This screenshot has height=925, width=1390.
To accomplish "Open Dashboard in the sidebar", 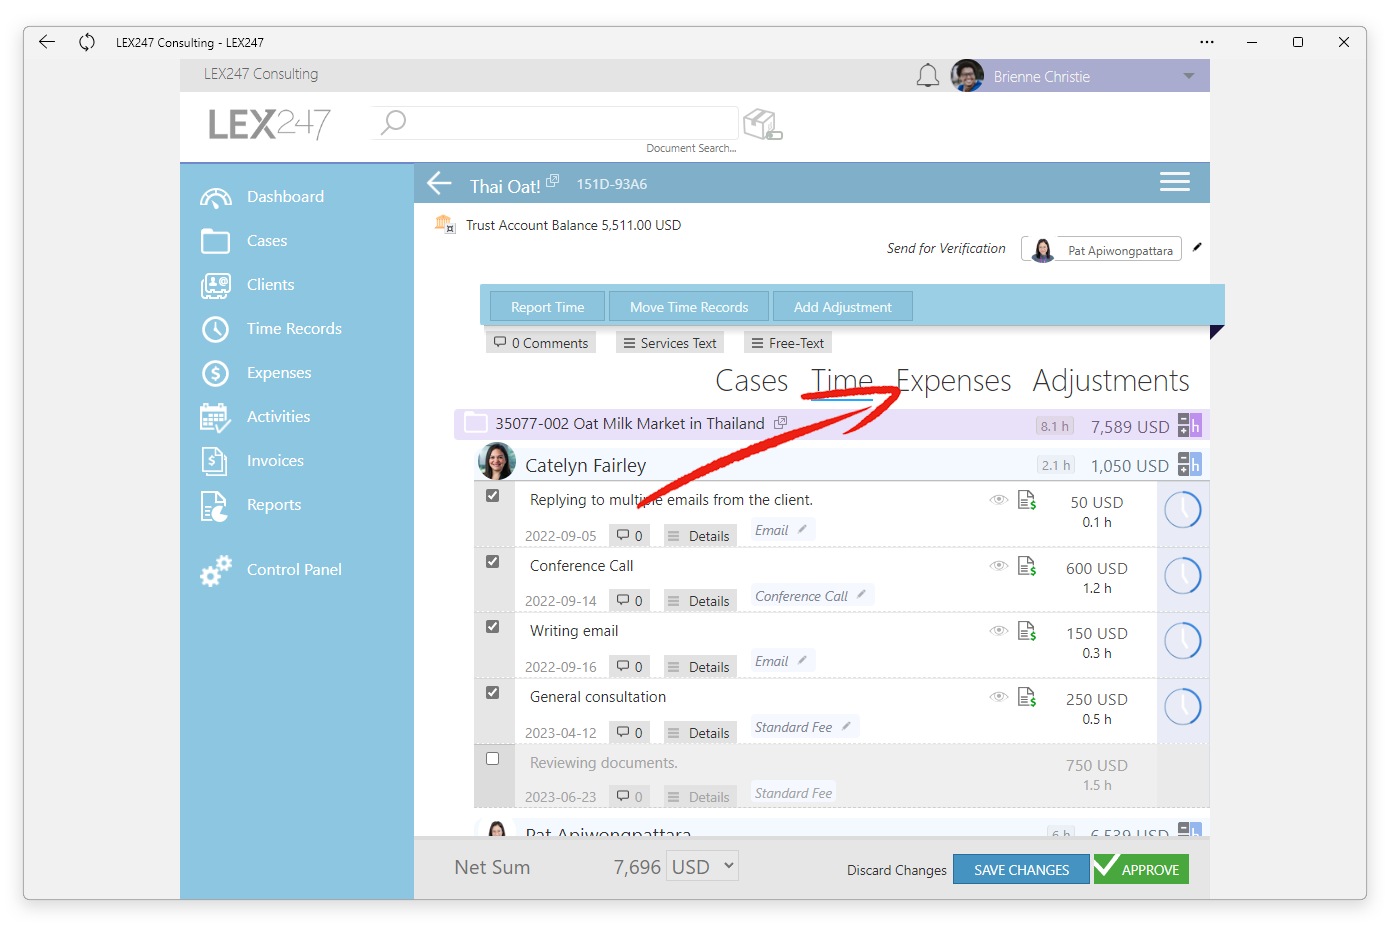I will tap(285, 197).
